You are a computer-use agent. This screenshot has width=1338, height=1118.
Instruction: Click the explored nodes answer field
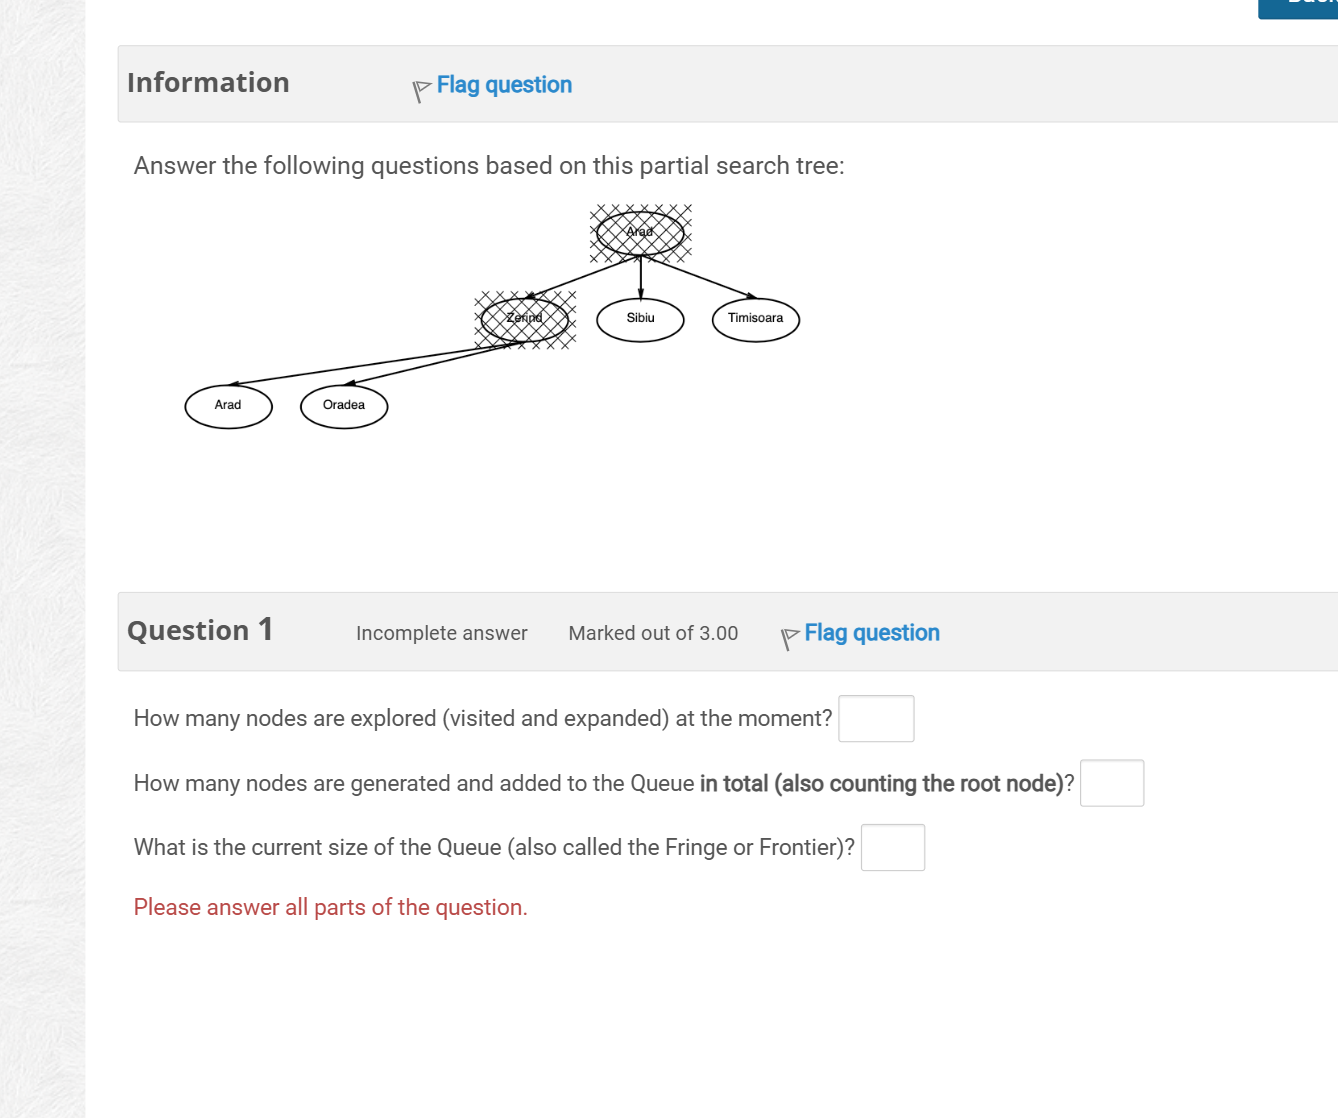pyautogui.click(x=876, y=718)
